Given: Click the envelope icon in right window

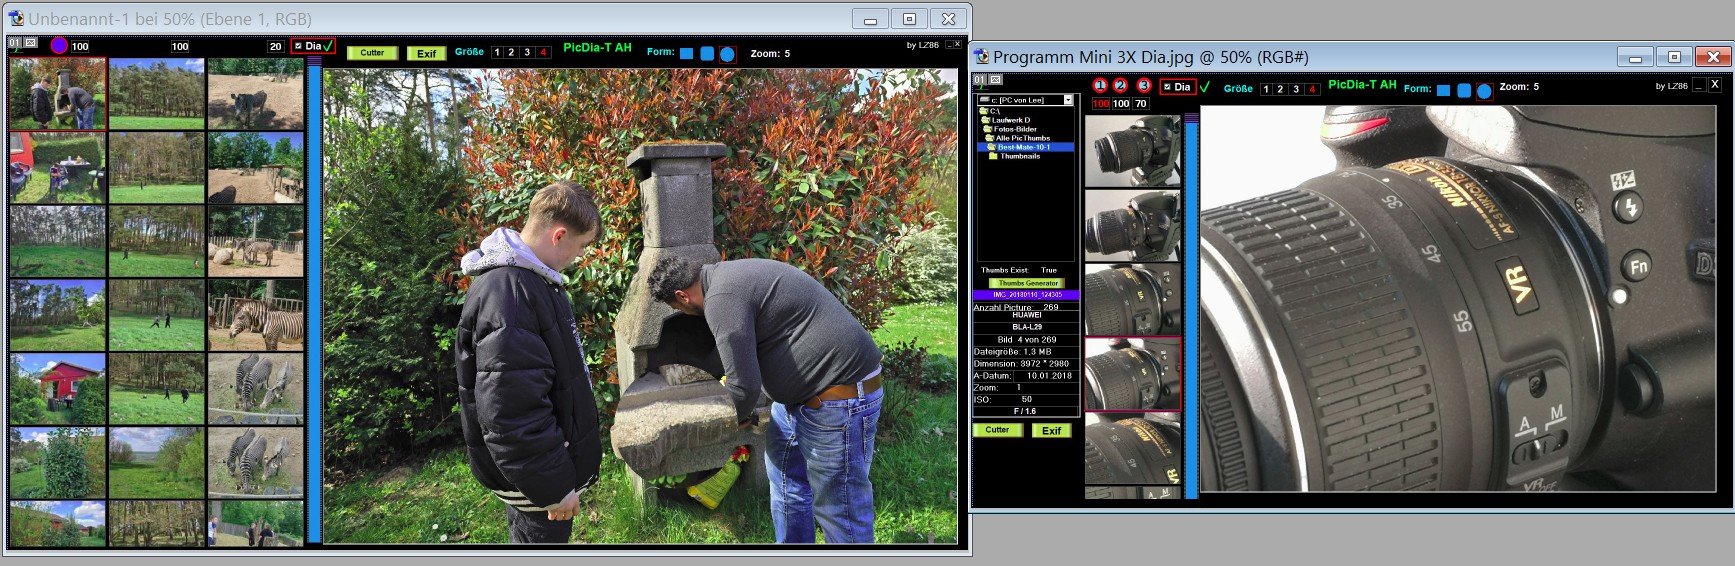Looking at the screenshot, I should pos(996,80).
